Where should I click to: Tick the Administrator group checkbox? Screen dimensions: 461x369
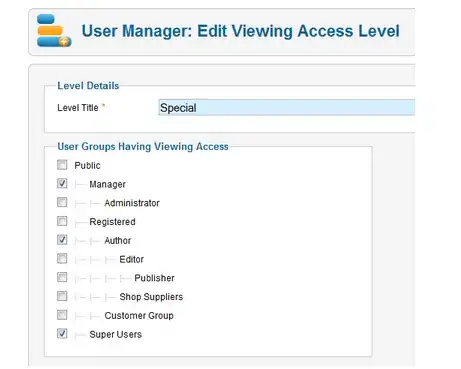click(62, 202)
